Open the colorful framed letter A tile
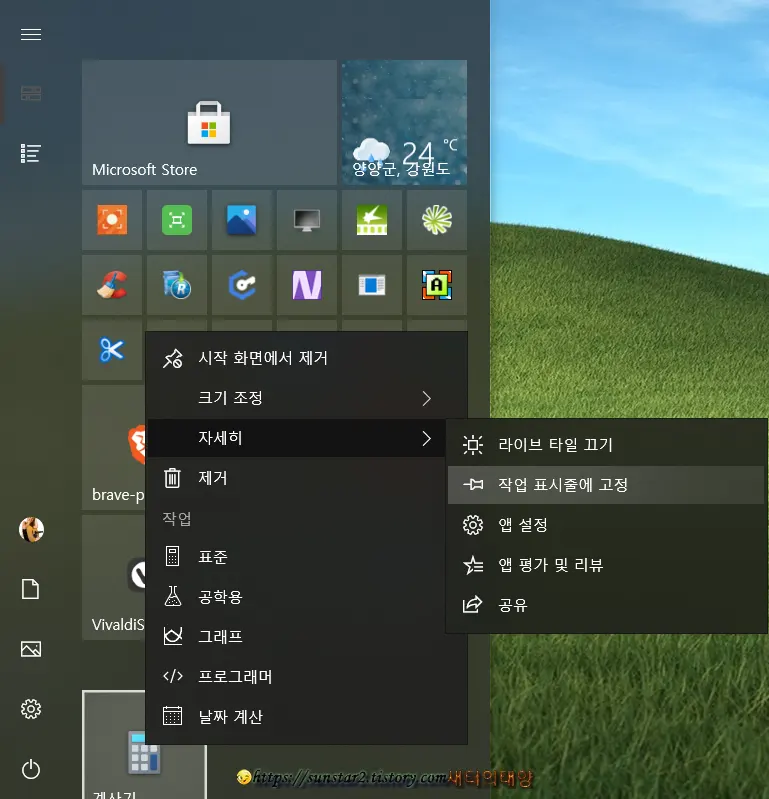769x799 pixels. click(x=437, y=285)
